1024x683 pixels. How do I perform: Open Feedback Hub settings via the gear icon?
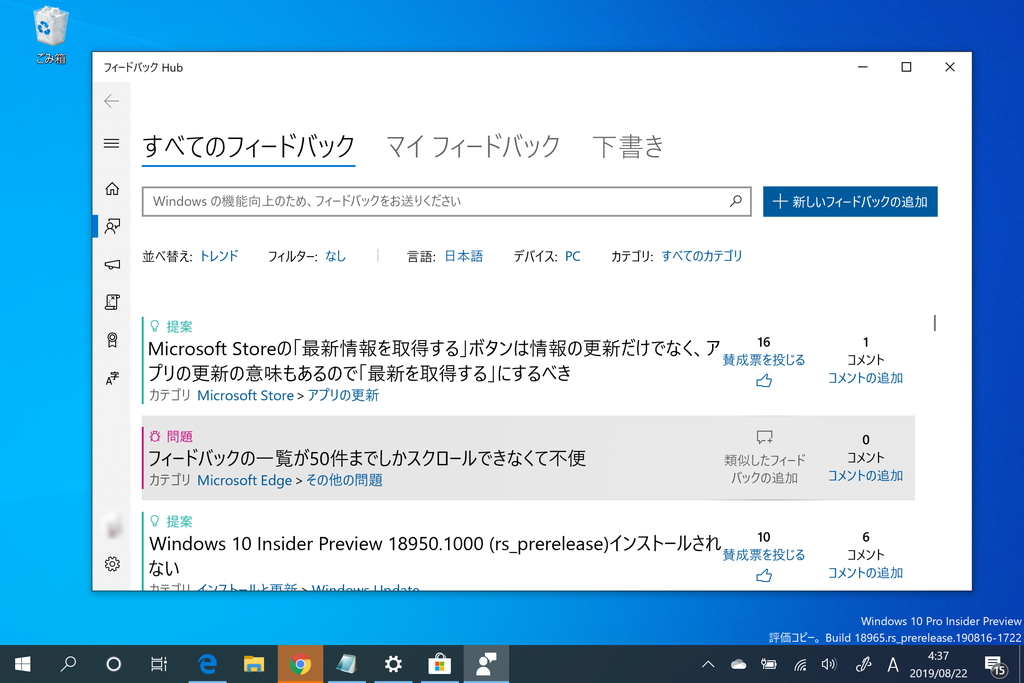pos(111,563)
